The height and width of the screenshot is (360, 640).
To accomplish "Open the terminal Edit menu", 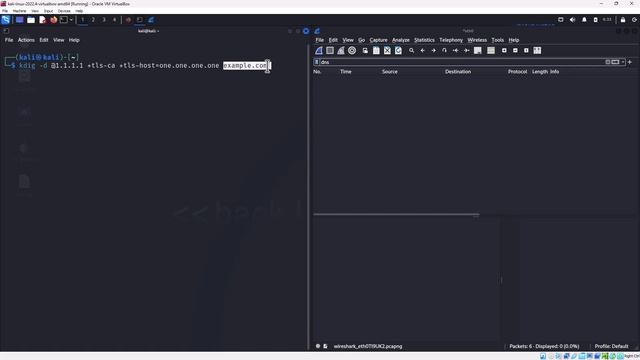I will [44, 40].
